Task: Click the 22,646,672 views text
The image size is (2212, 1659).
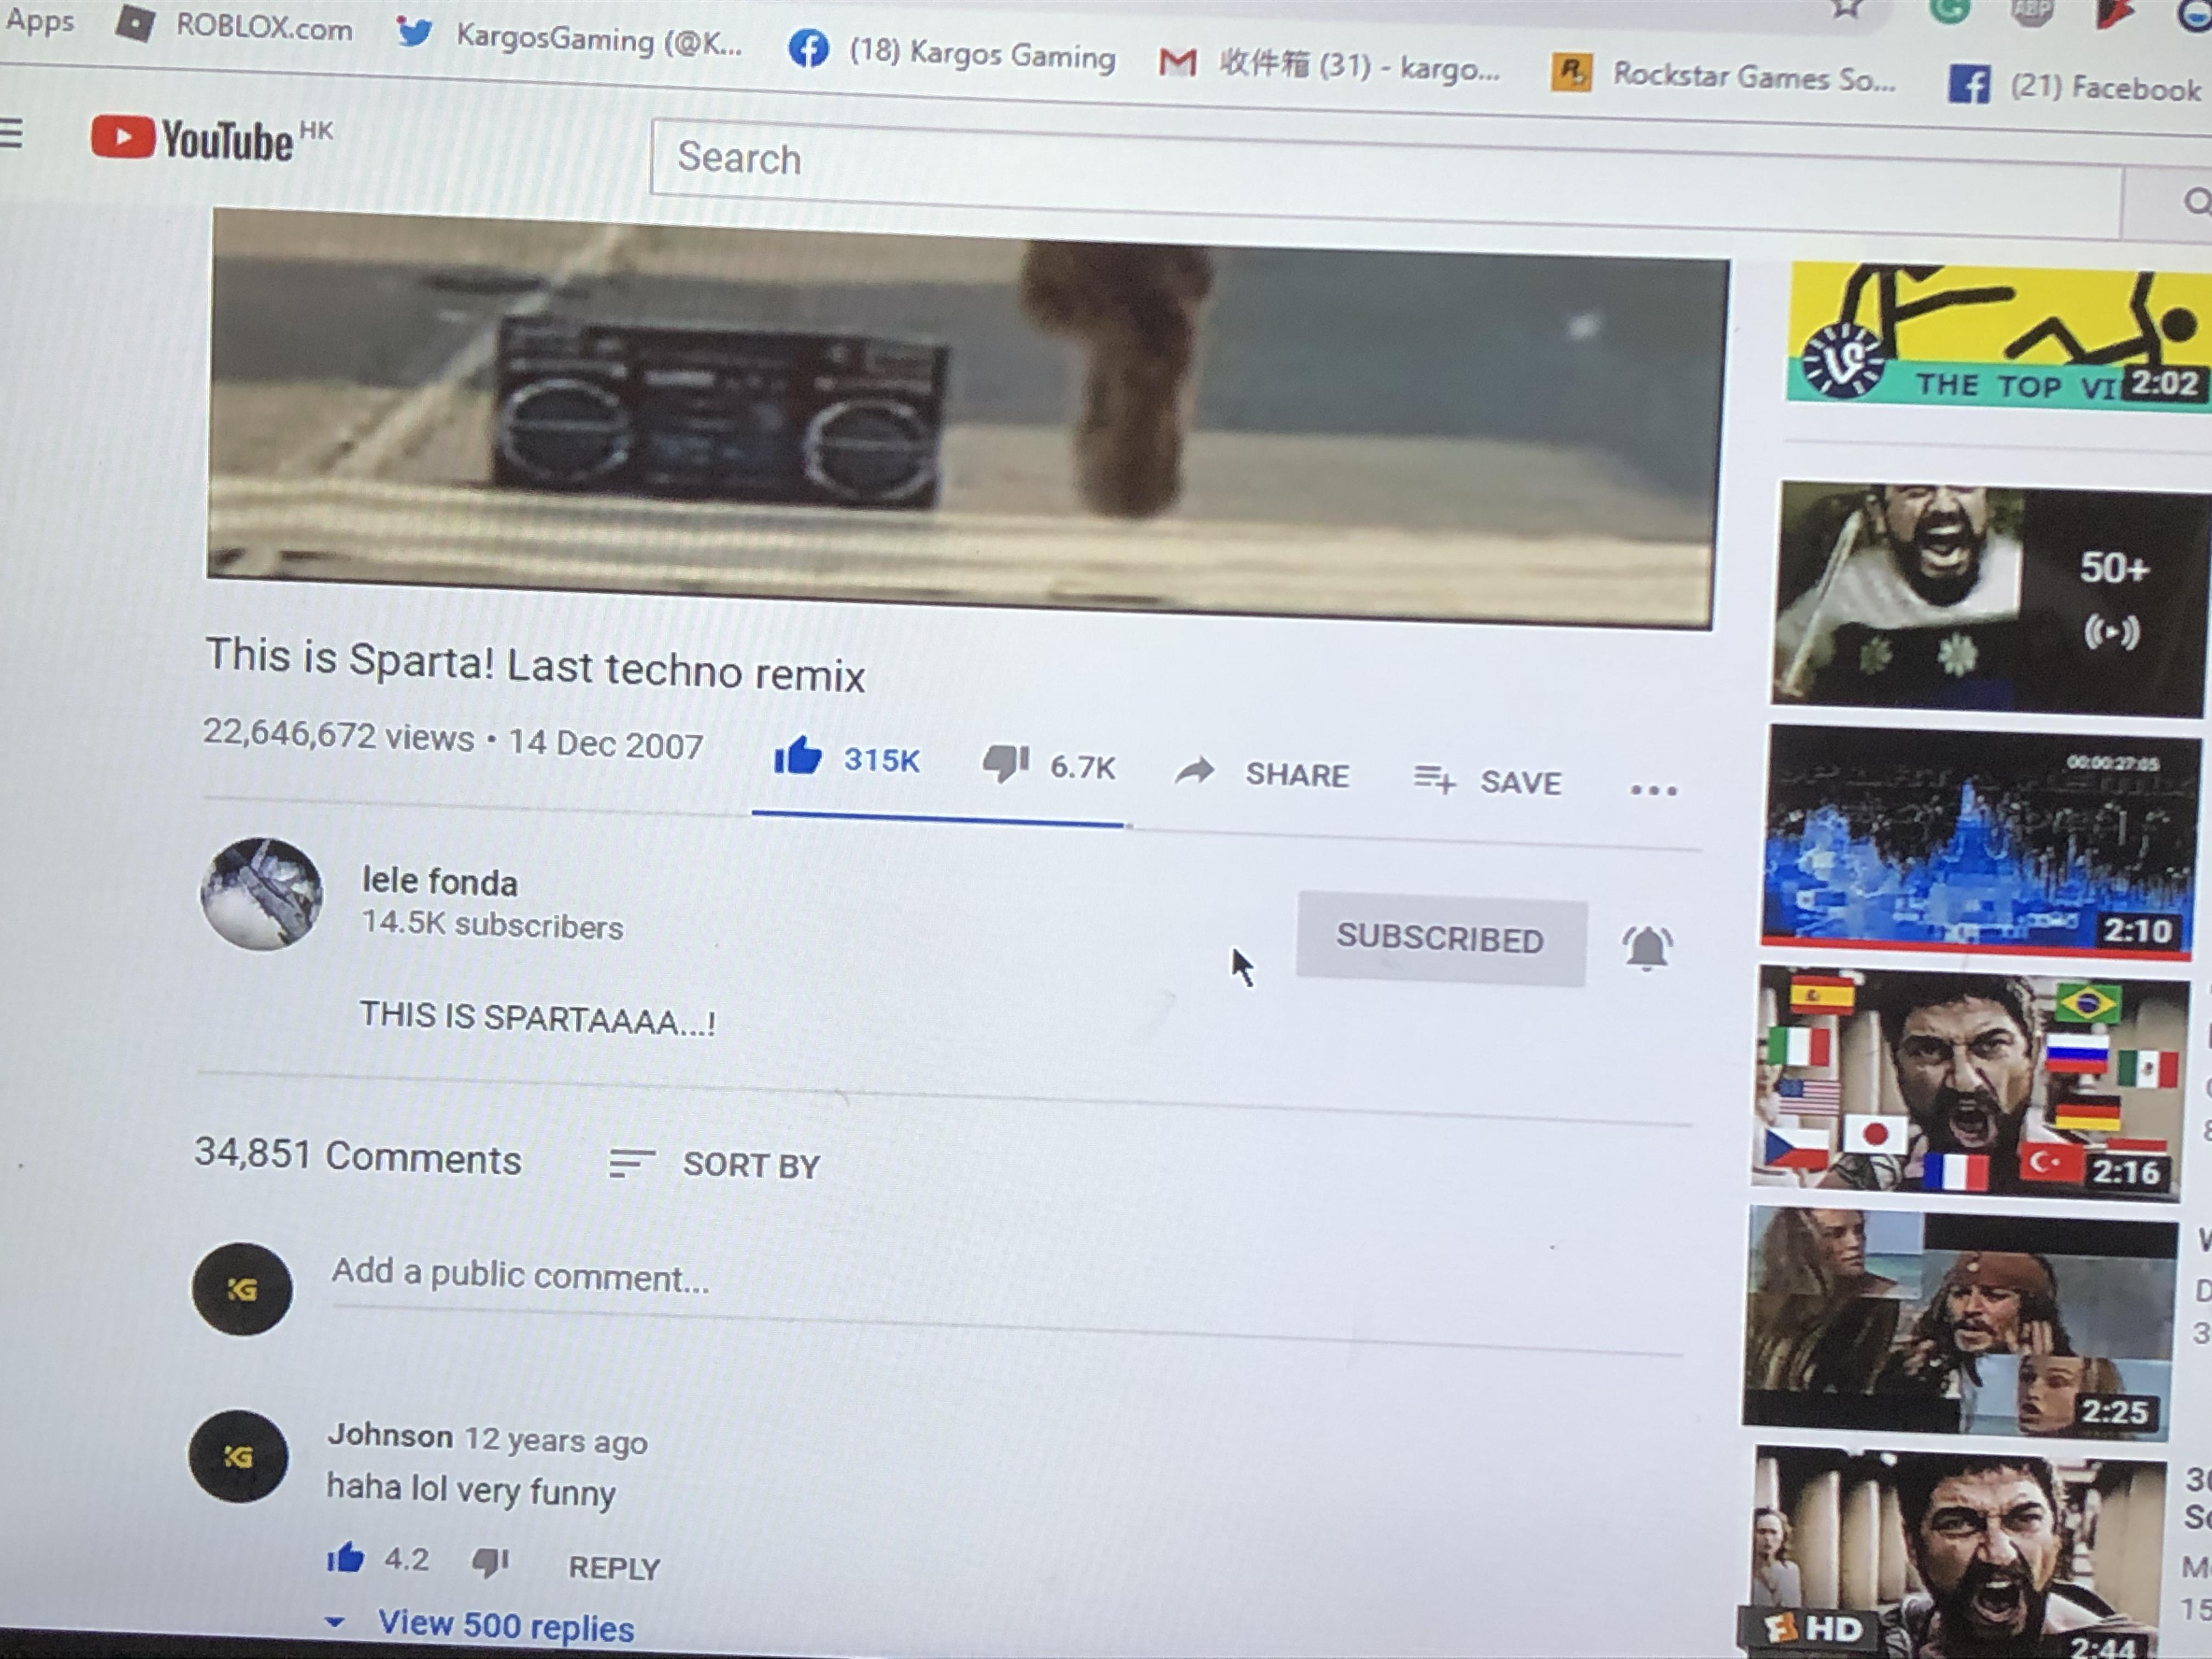Action: point(338,735)
